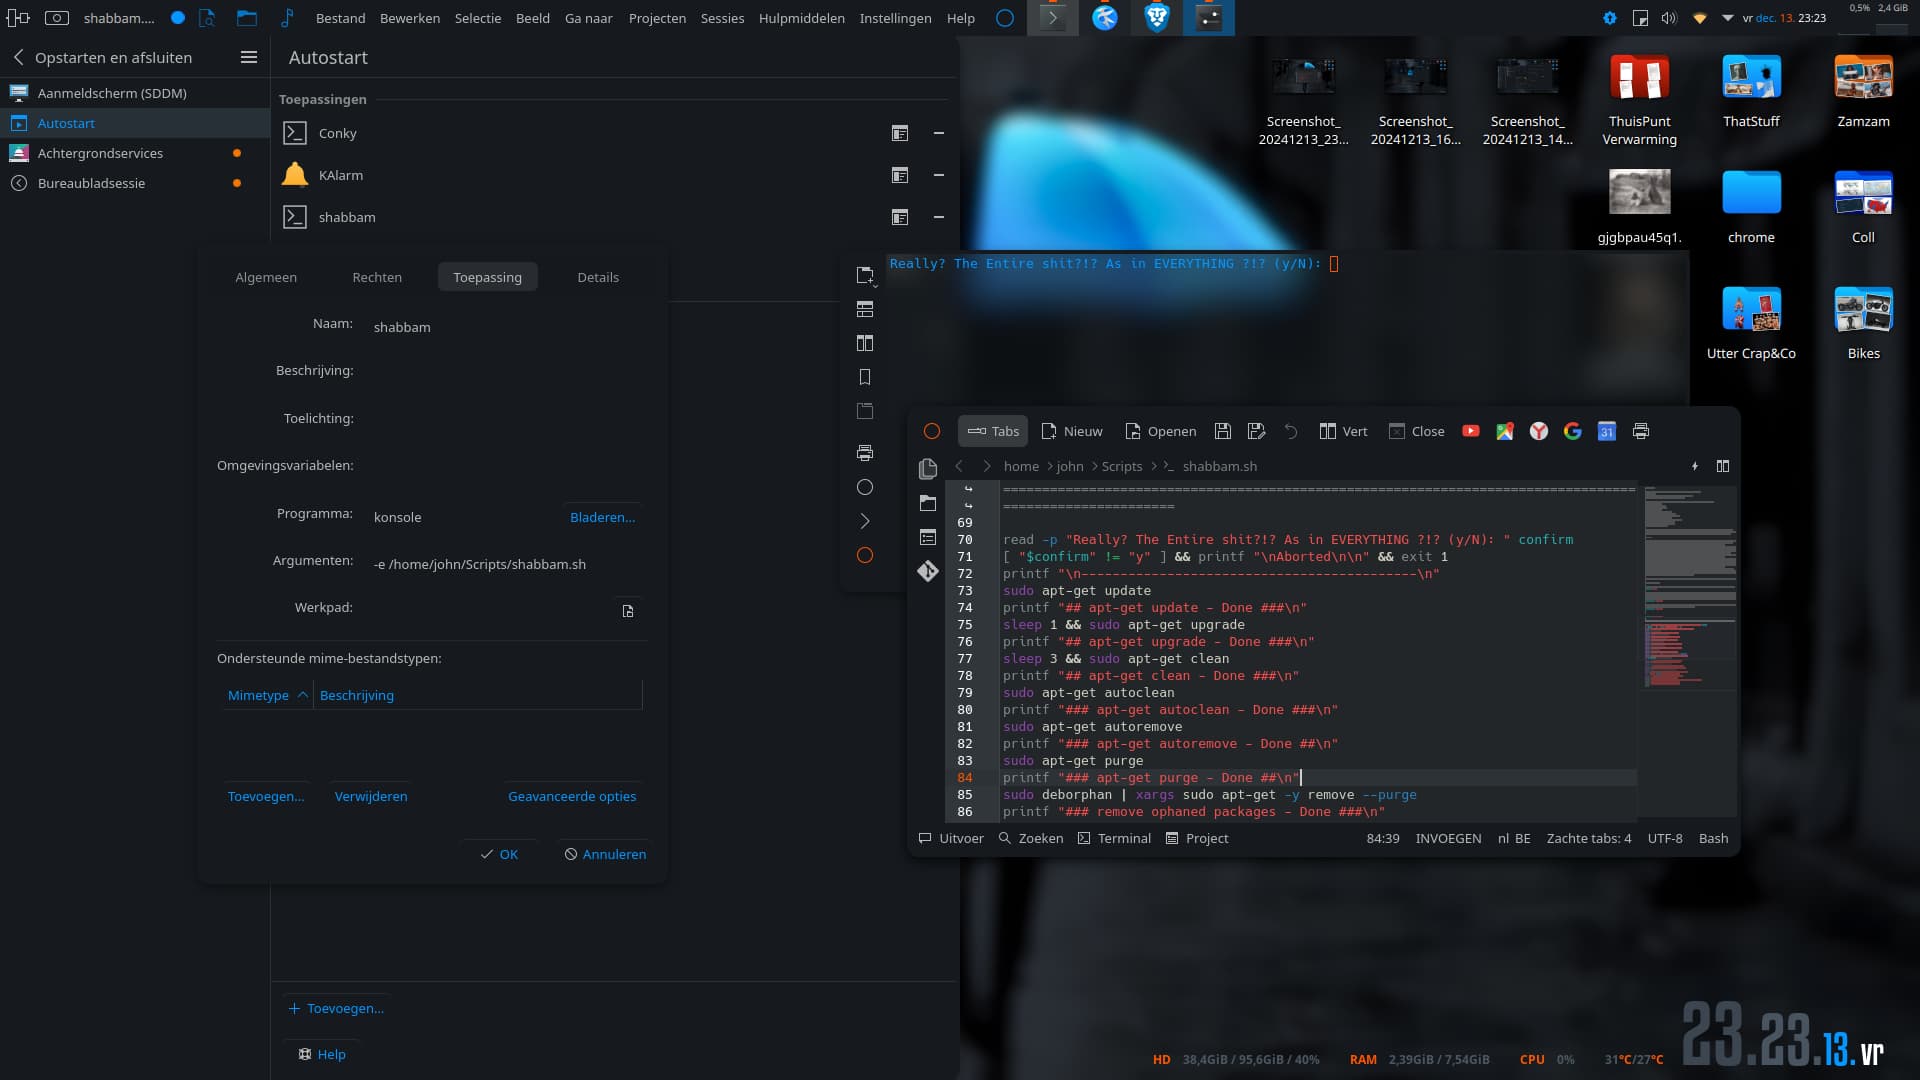Click the Brave browser icon in top panel
This screenshot has width=1920, height=1080.
1157,17
